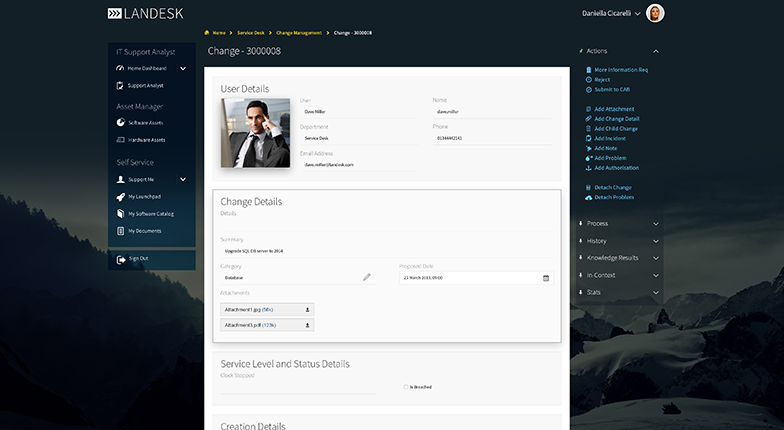Click the pencil icon beside Category
Viewport: 784px width, 430px height.
[x=367, y=277]
